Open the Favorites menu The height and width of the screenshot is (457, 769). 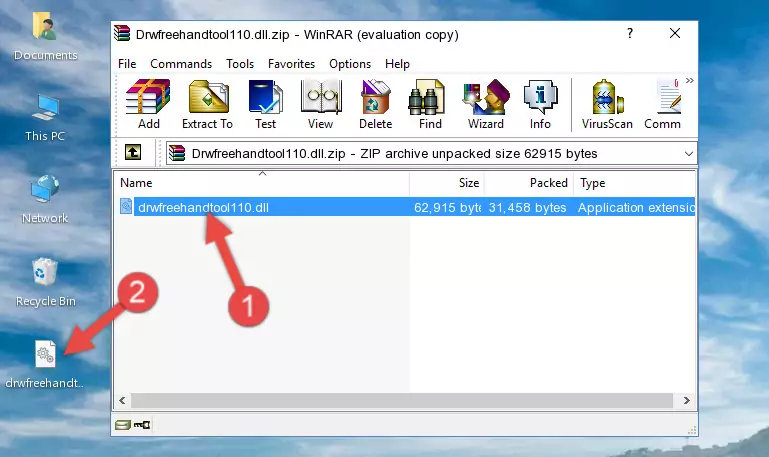point(291,64)
